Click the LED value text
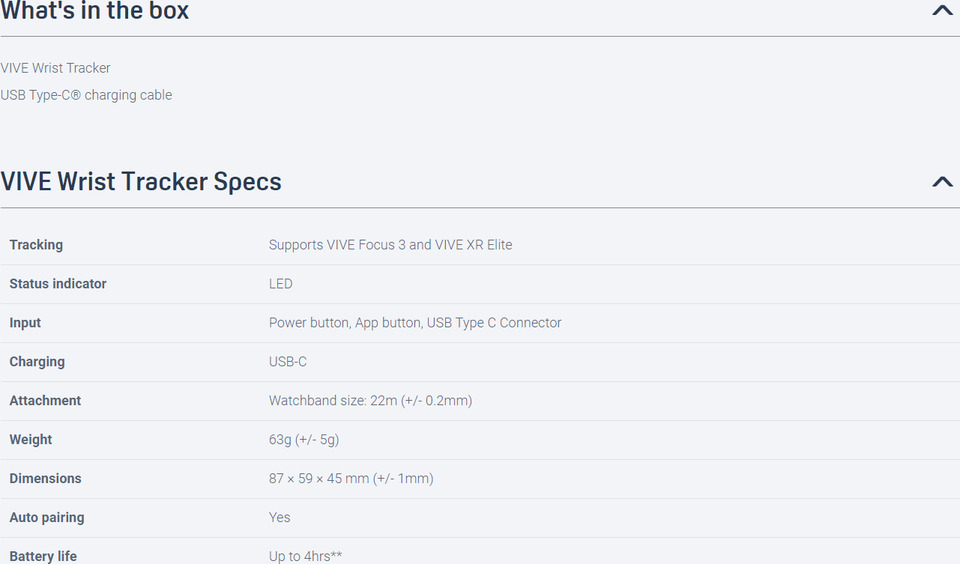960x564 pixels. tap(281, 284)
